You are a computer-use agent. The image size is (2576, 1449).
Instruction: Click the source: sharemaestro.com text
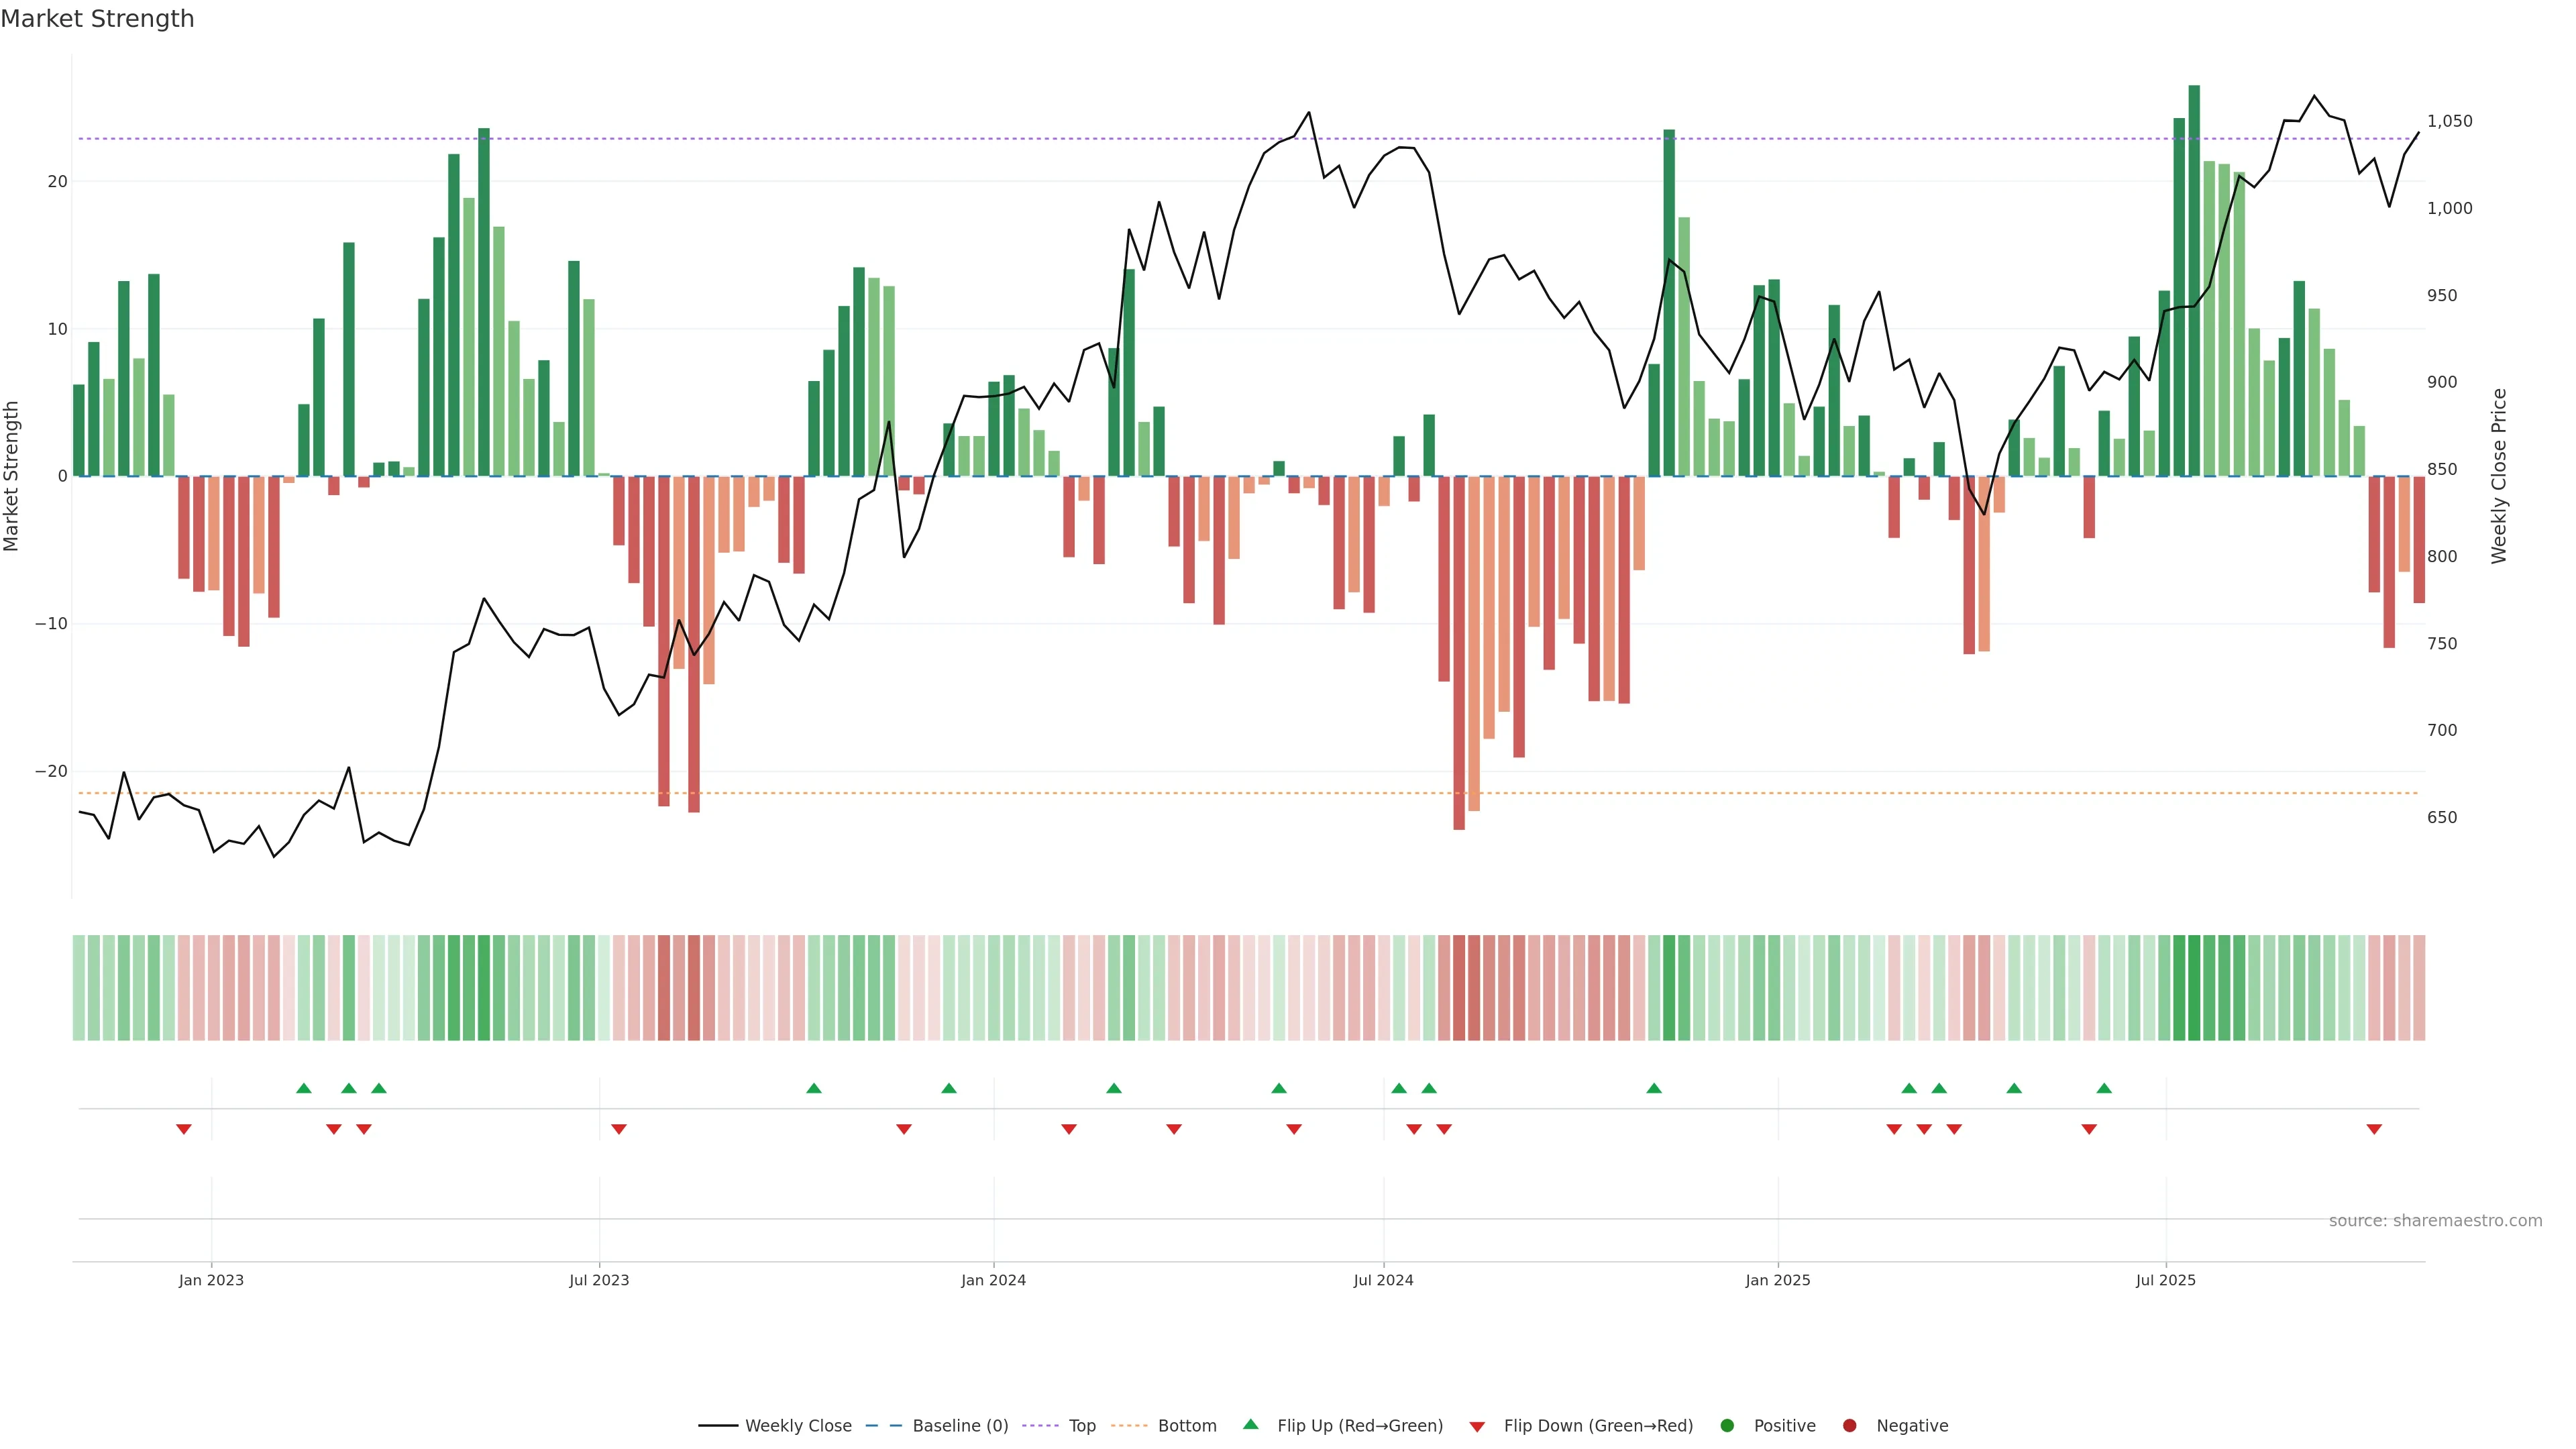(2435, 1220)
